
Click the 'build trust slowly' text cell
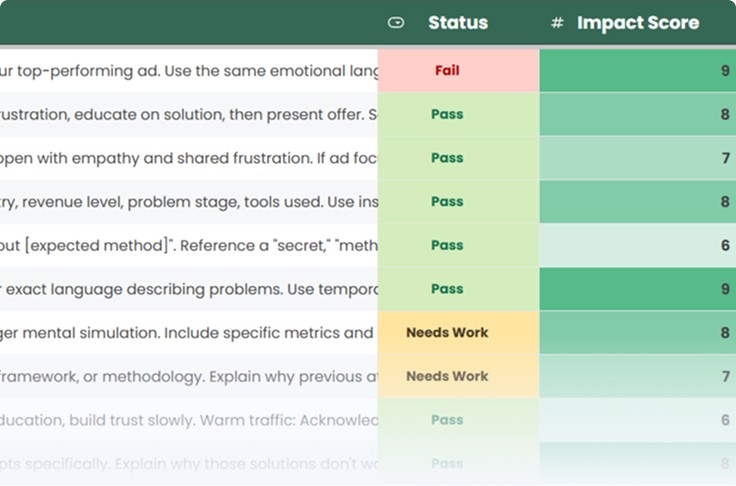188,420
